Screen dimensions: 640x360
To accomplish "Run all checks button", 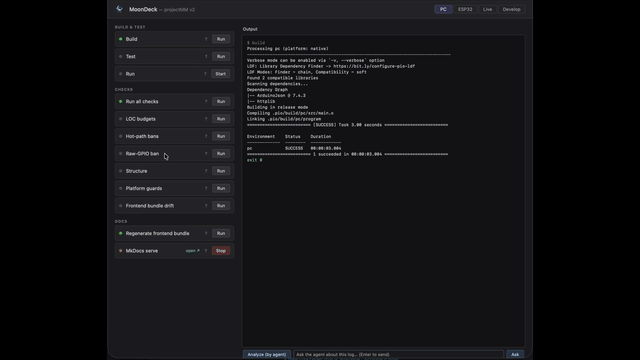I will tap(221, 101).
